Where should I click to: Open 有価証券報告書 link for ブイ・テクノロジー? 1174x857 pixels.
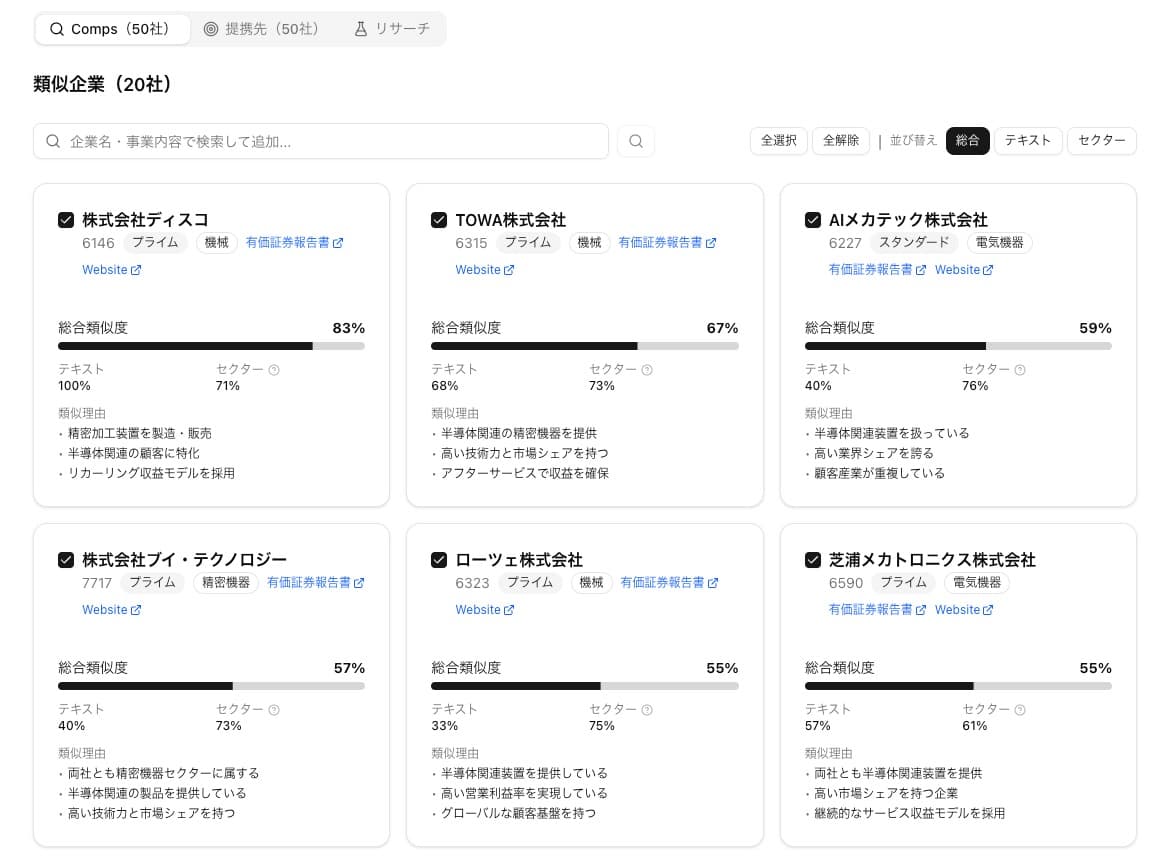coord(316,582)
